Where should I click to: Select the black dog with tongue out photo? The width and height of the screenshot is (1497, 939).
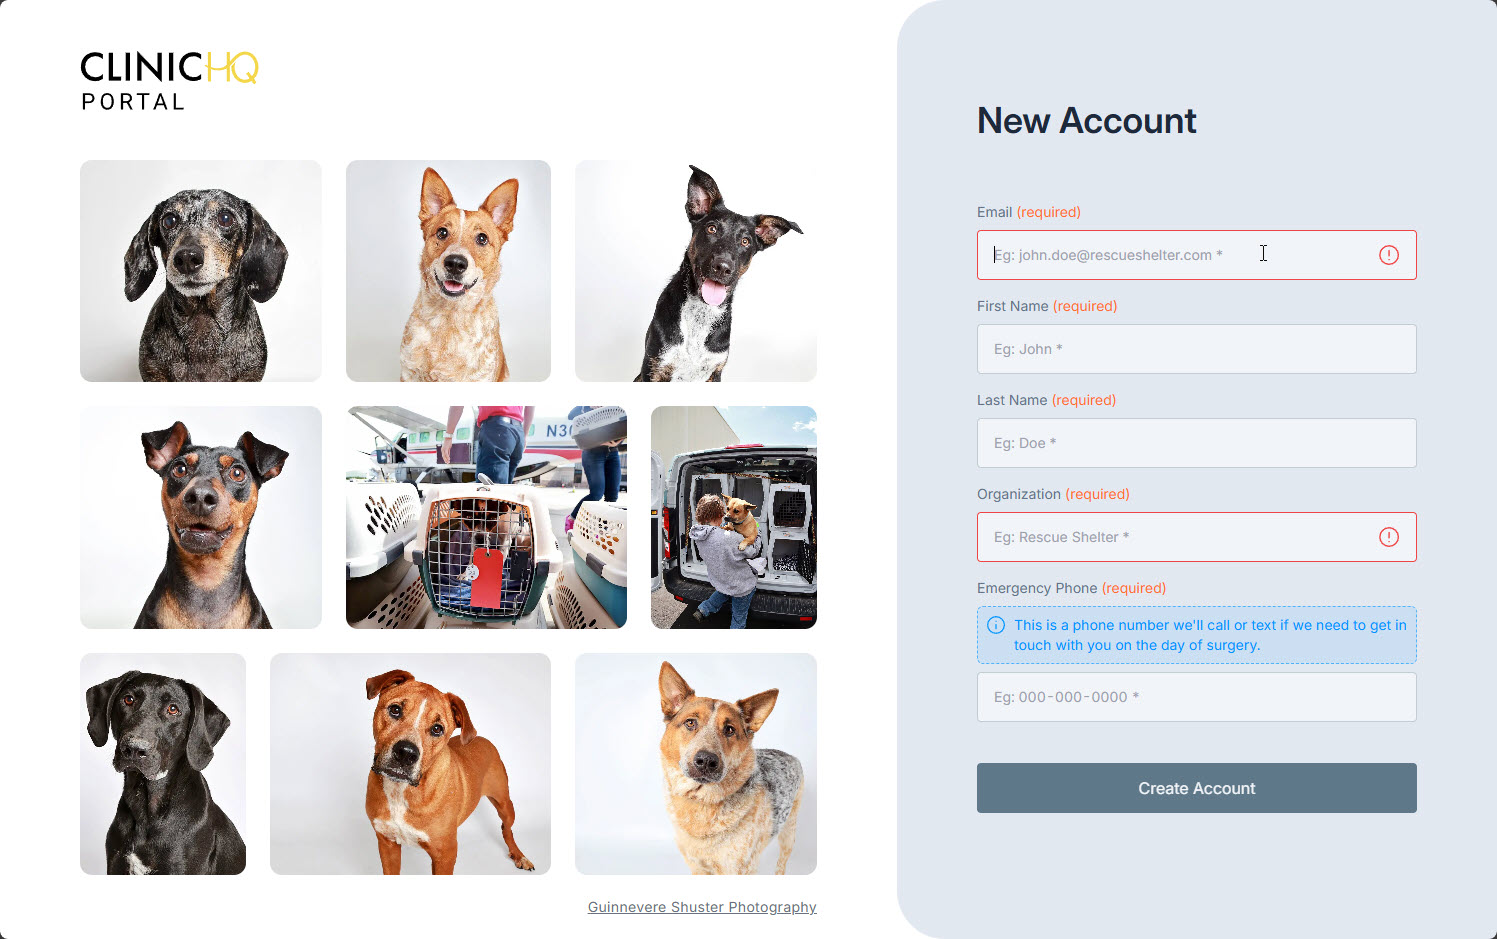696,271
